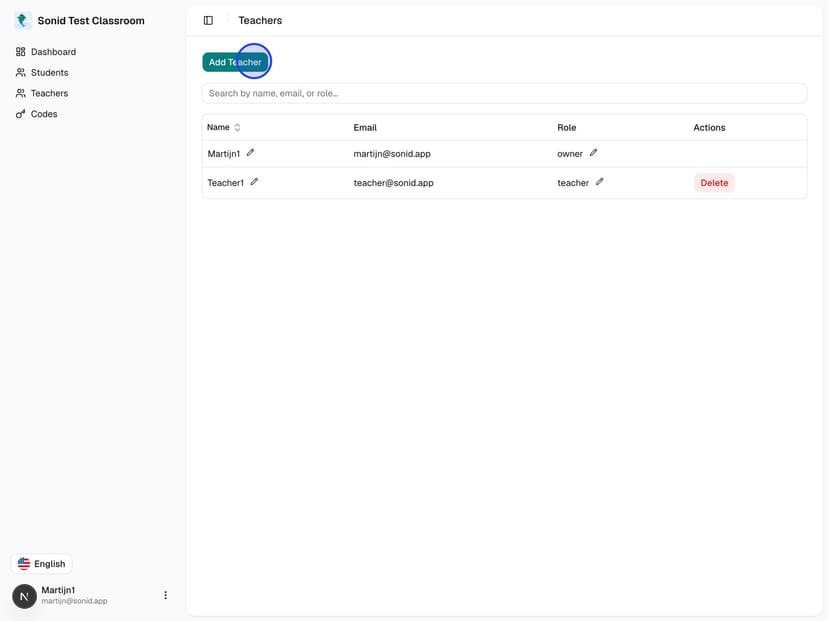828x621 pixels.
Task: Toggle the sidebar panel icon
Action: click(x=208, y=21)
